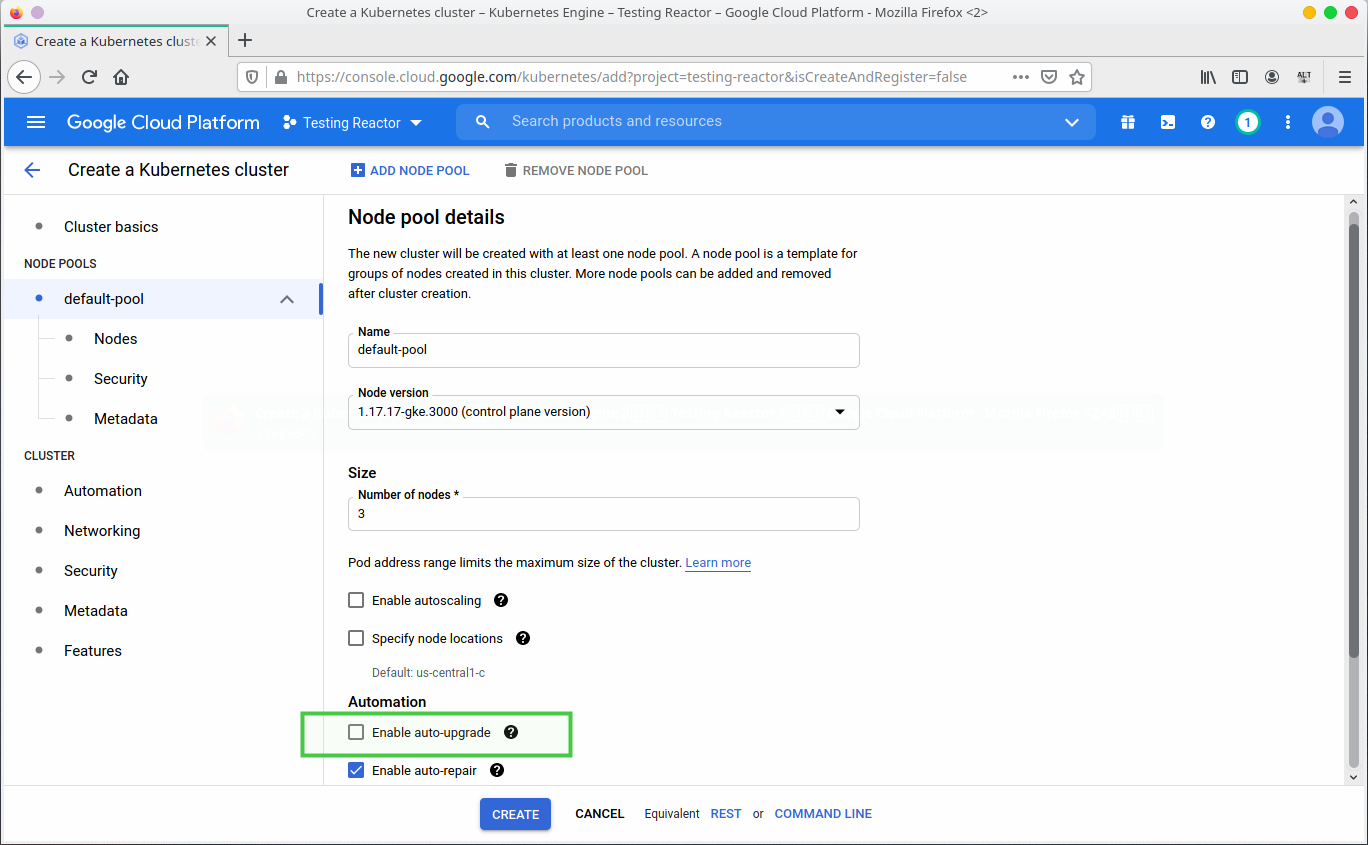Activate Cloud Shell terminal icon
Viewport: 1368px width, 845px height.
pos(1168,122)
